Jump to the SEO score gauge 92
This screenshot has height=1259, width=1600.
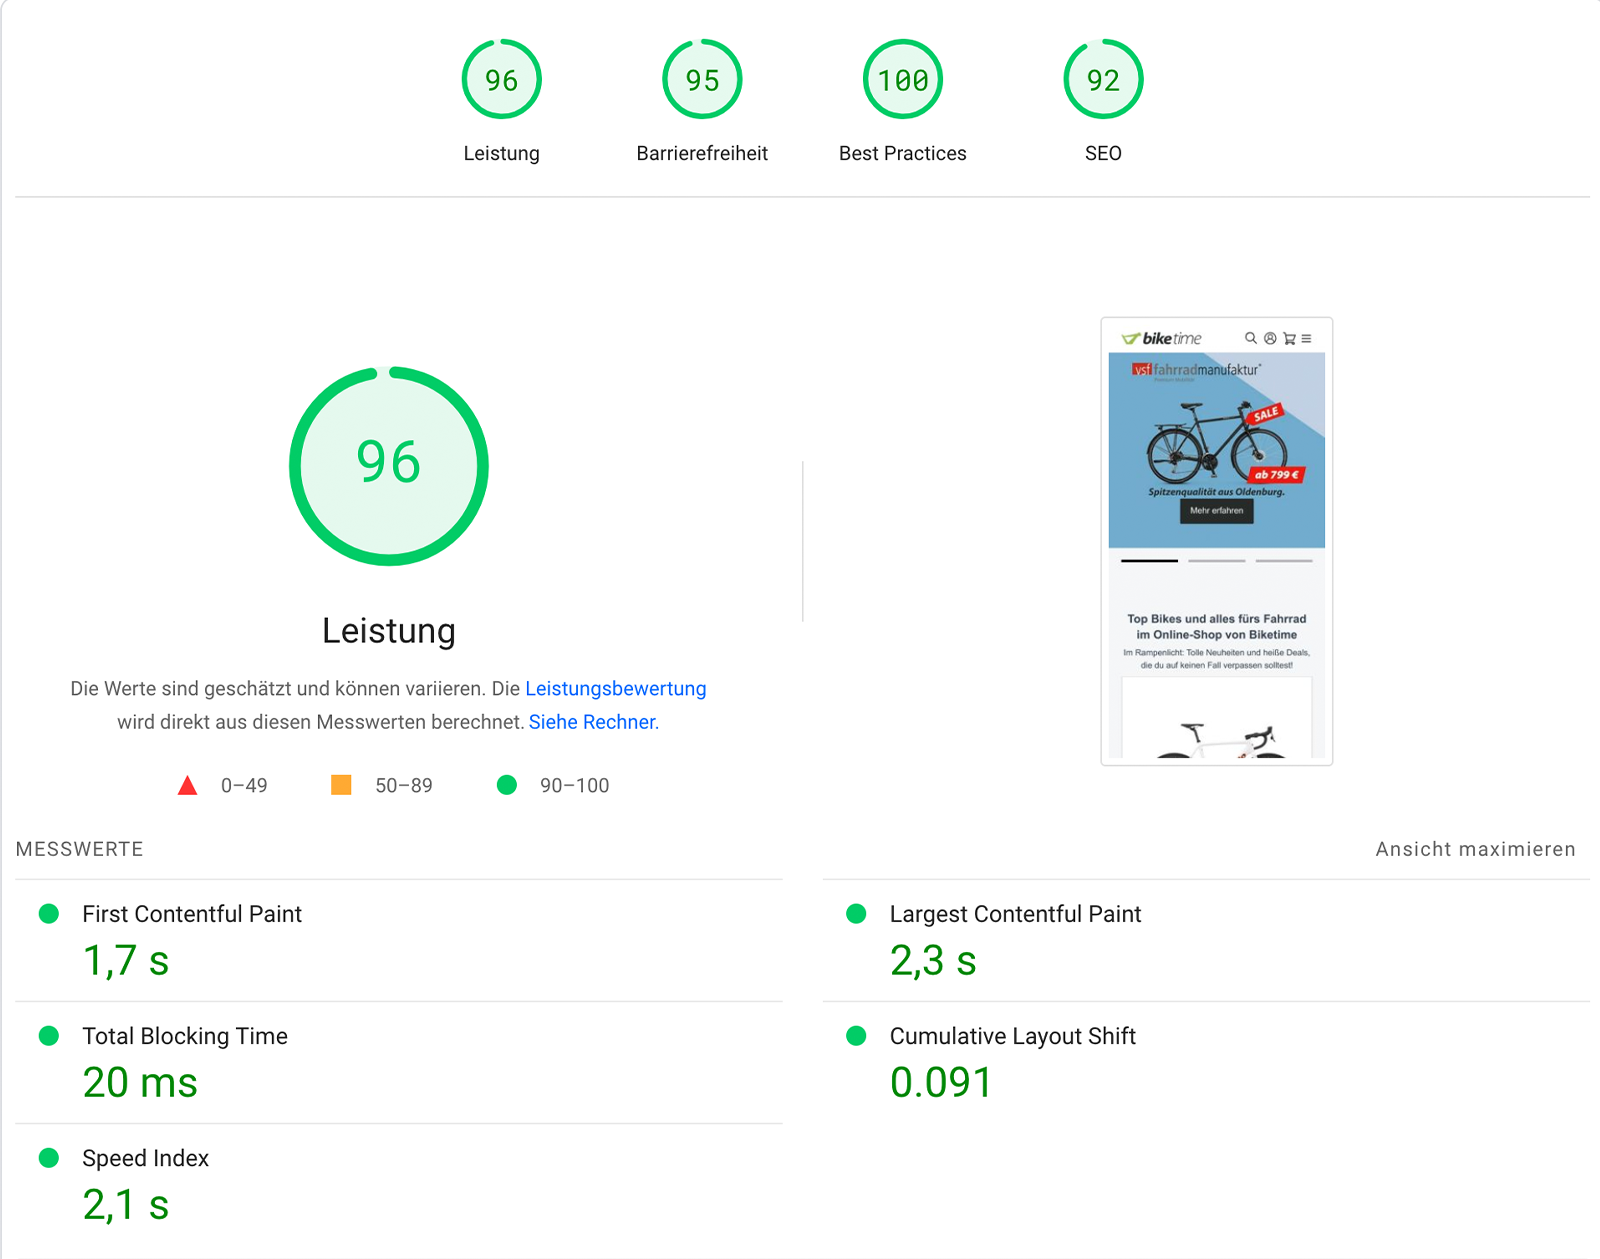1103,80
